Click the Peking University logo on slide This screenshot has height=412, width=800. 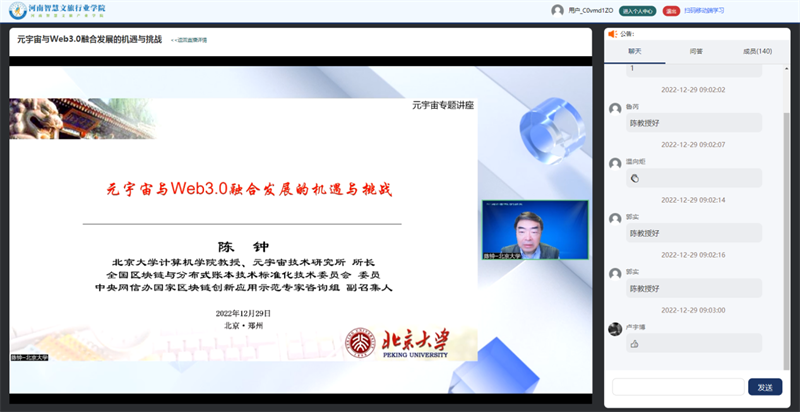click(x=397, y=344)
